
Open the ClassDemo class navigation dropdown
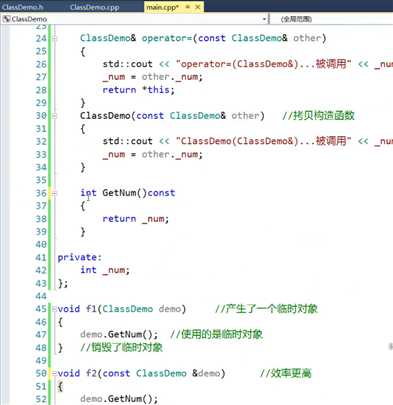coord(264,19)
